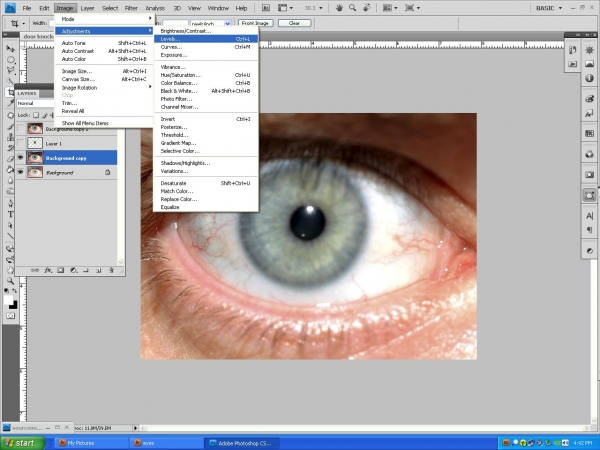The height and width of the screenshot is (450, 600).
Task: Select the Clone Stamp tool
Action: 10,137
